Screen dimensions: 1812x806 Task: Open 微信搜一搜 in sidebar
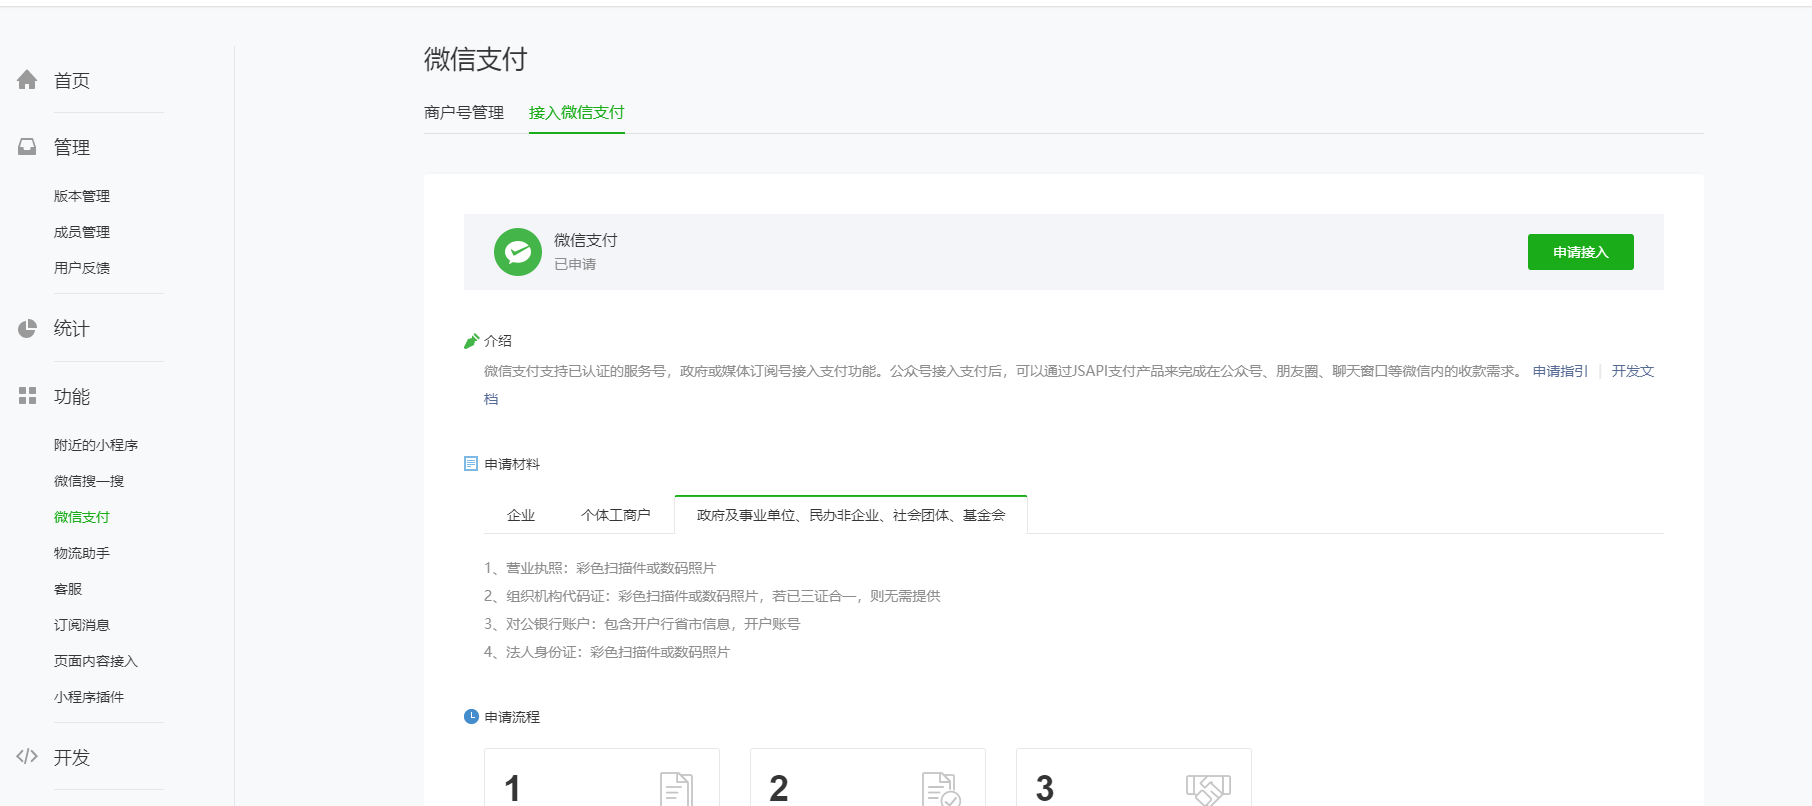pyautogui.click(x=89, y=481)
